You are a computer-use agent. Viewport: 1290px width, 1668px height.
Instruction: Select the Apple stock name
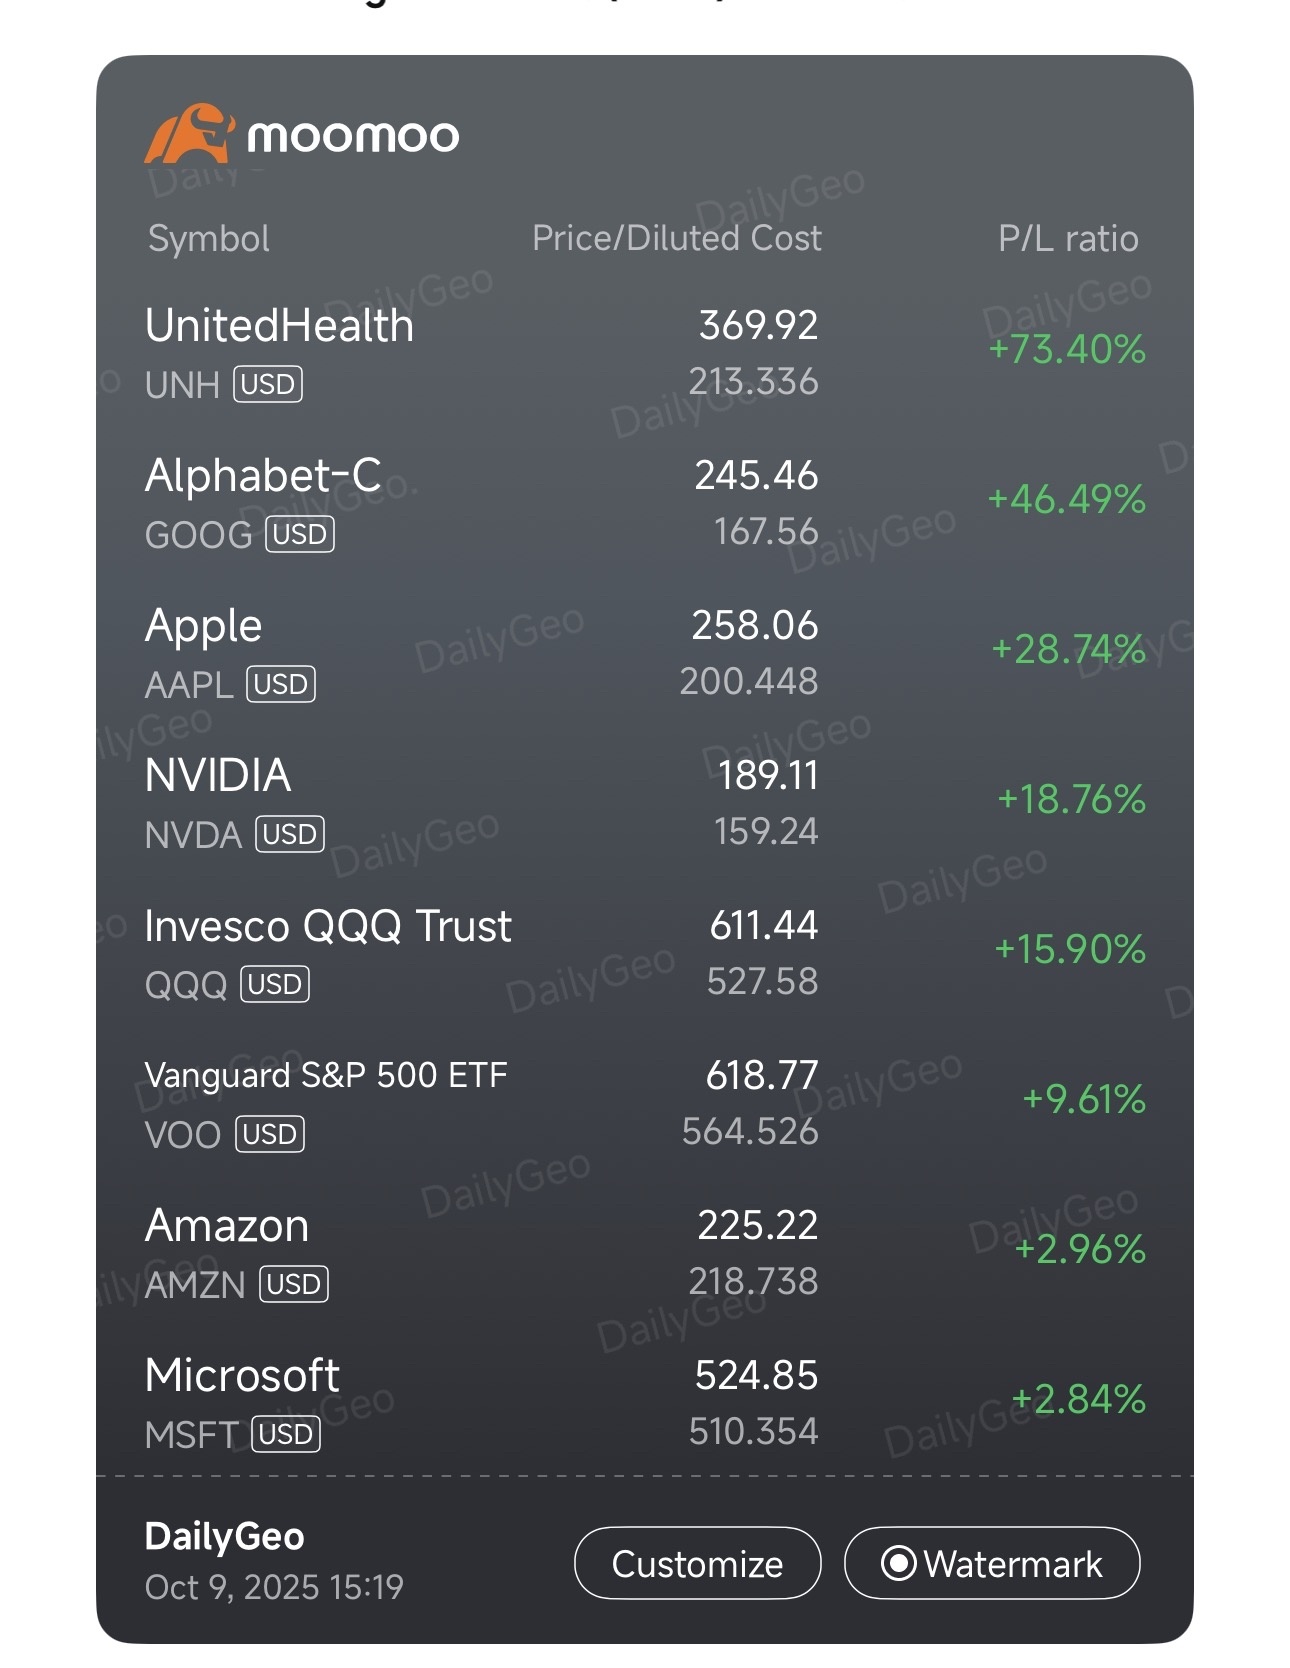tap(203, 626)
